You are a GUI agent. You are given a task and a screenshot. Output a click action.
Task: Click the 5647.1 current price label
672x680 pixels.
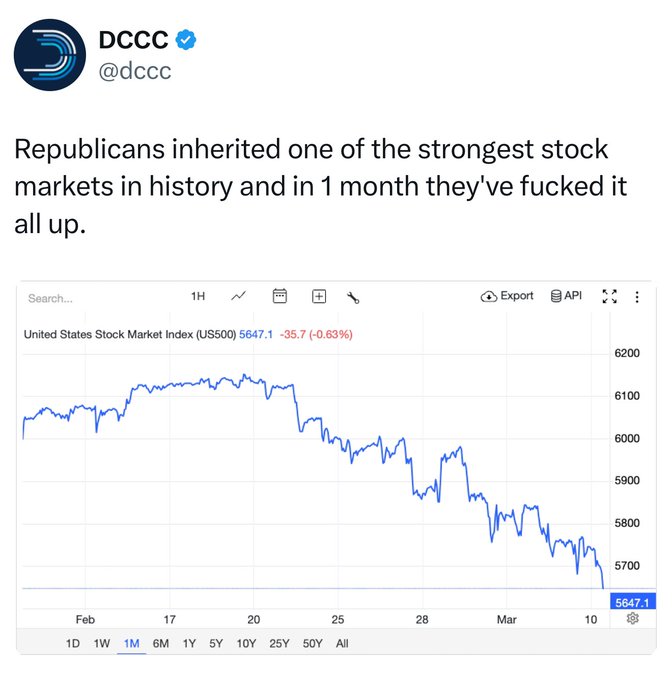click(632, 602)
